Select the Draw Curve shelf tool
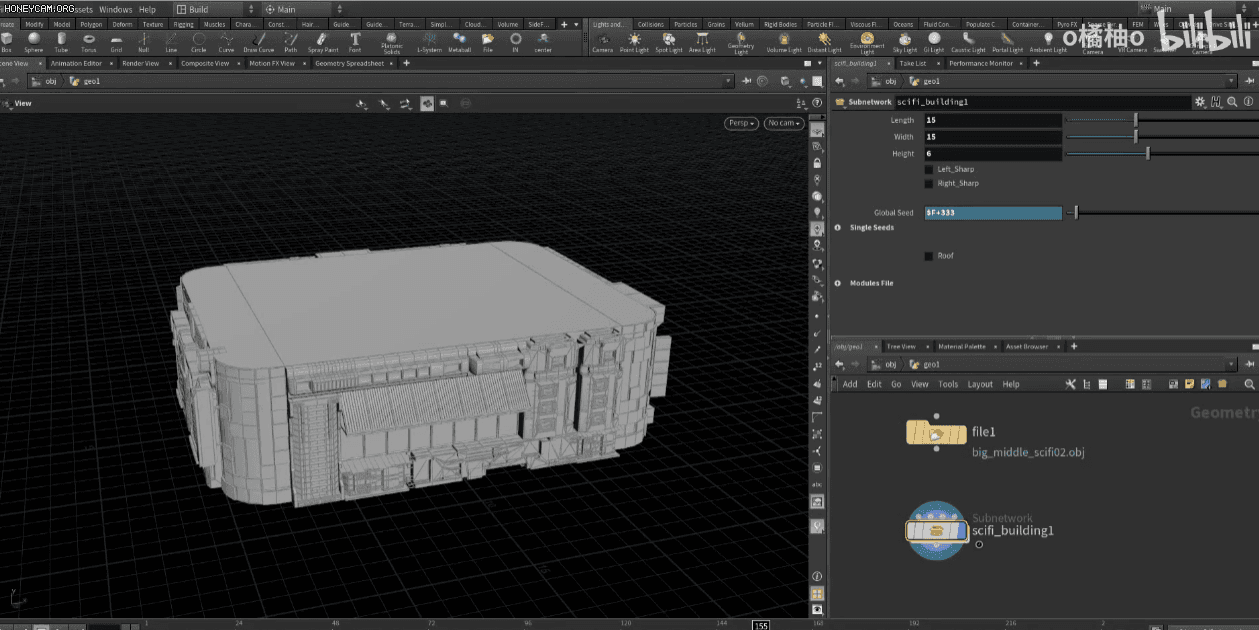This screenshot has width=1259, height=630. pos(258,41)
